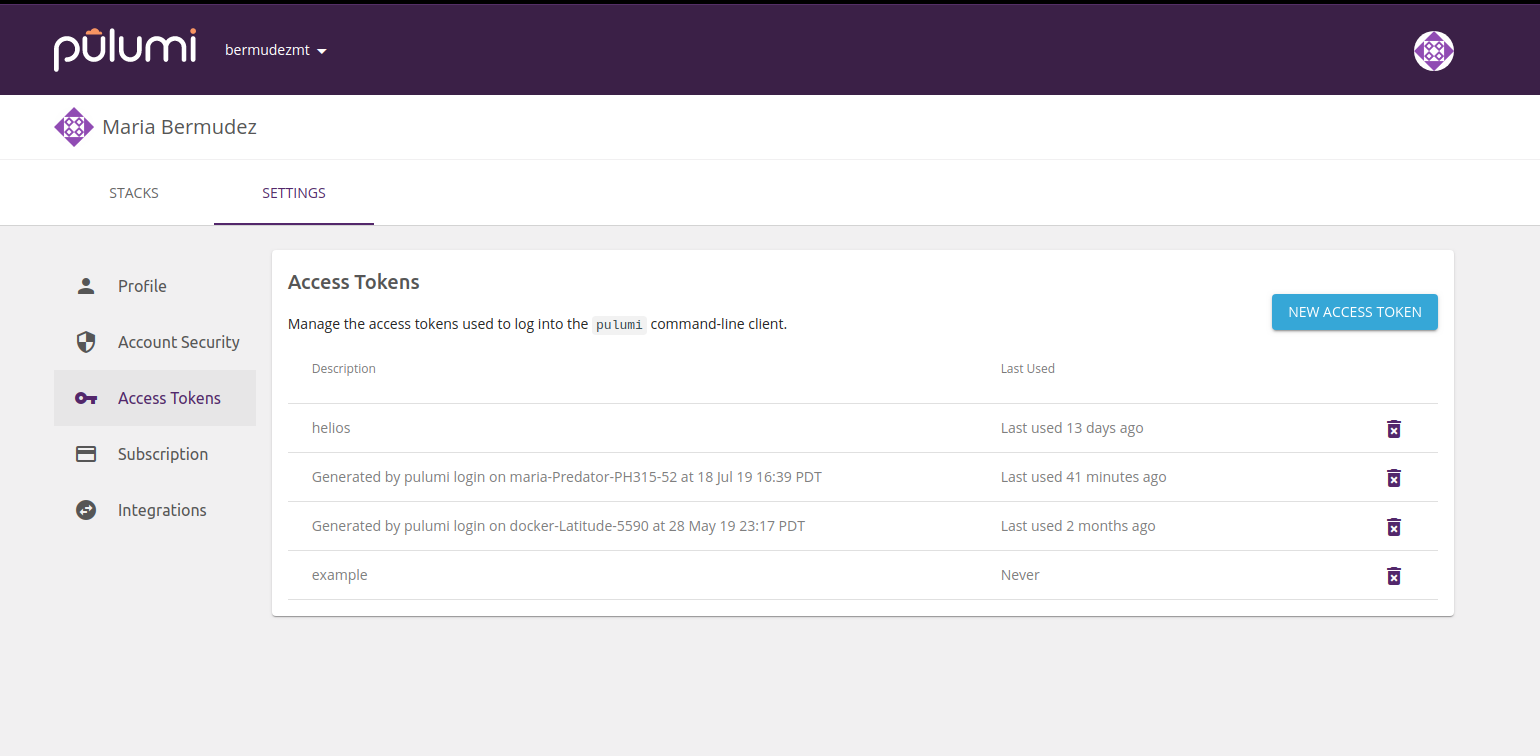This screenshot has width=1540, height=756.
Task: Click the Subscription credit card icon
Action: click(86, 454)
